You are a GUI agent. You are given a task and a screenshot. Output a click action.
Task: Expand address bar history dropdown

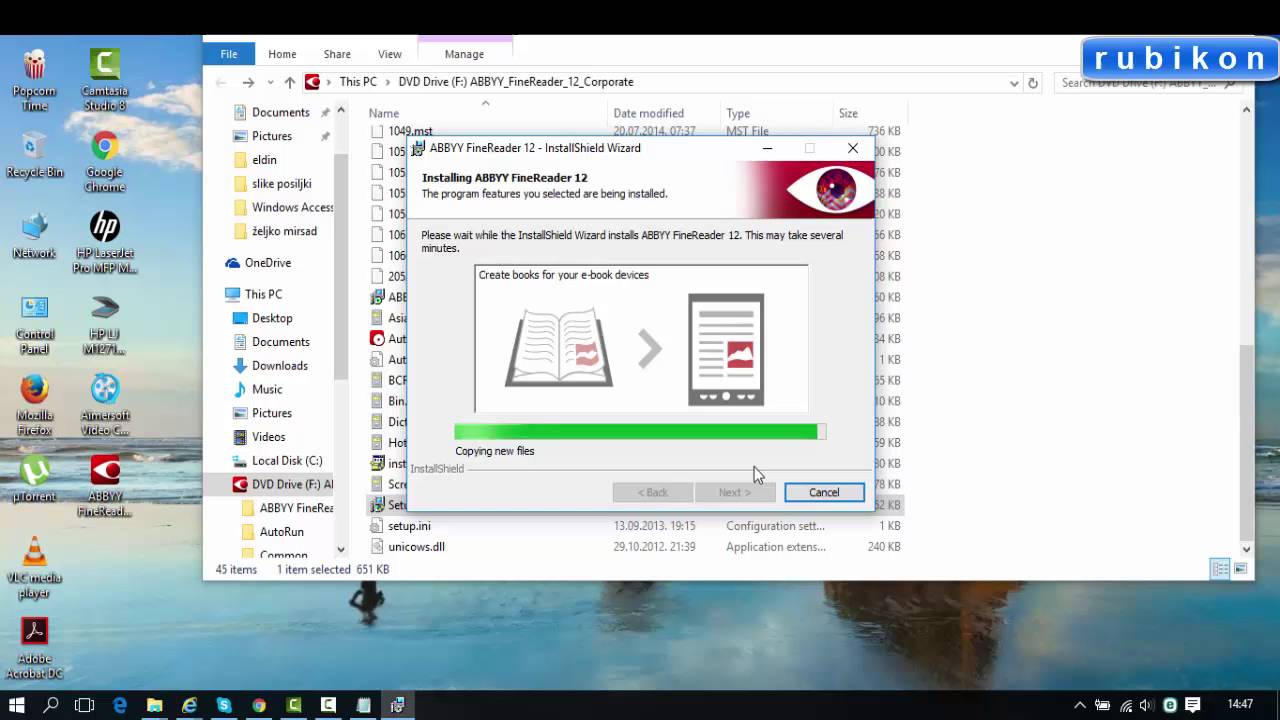click(1014, 83)
